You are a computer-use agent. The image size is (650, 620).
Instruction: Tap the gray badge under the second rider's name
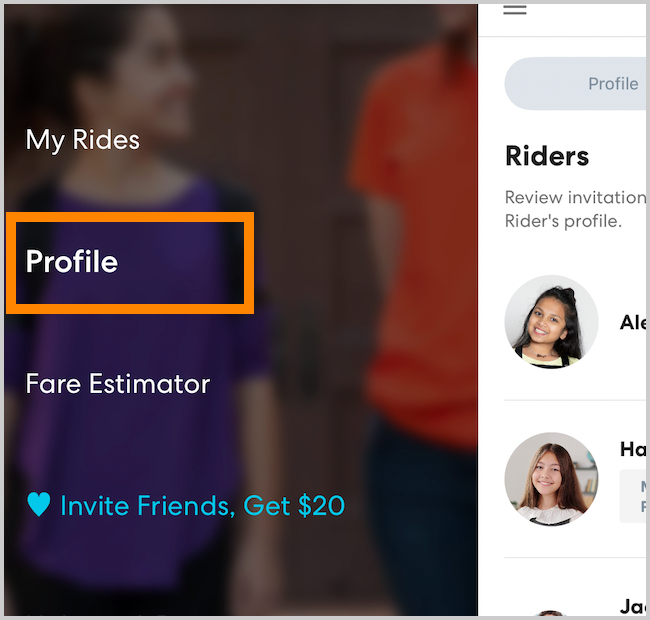633,496
